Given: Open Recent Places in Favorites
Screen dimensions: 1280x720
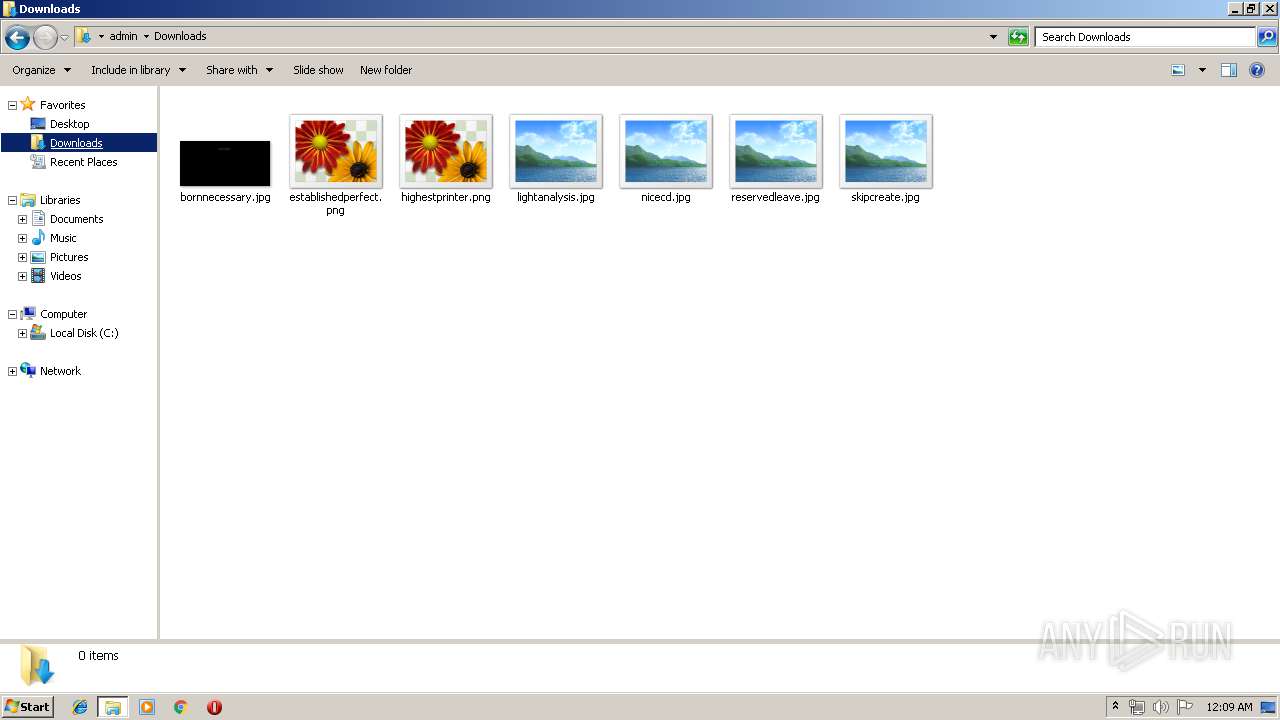Looking at the screenshot, I should point(83,162).
